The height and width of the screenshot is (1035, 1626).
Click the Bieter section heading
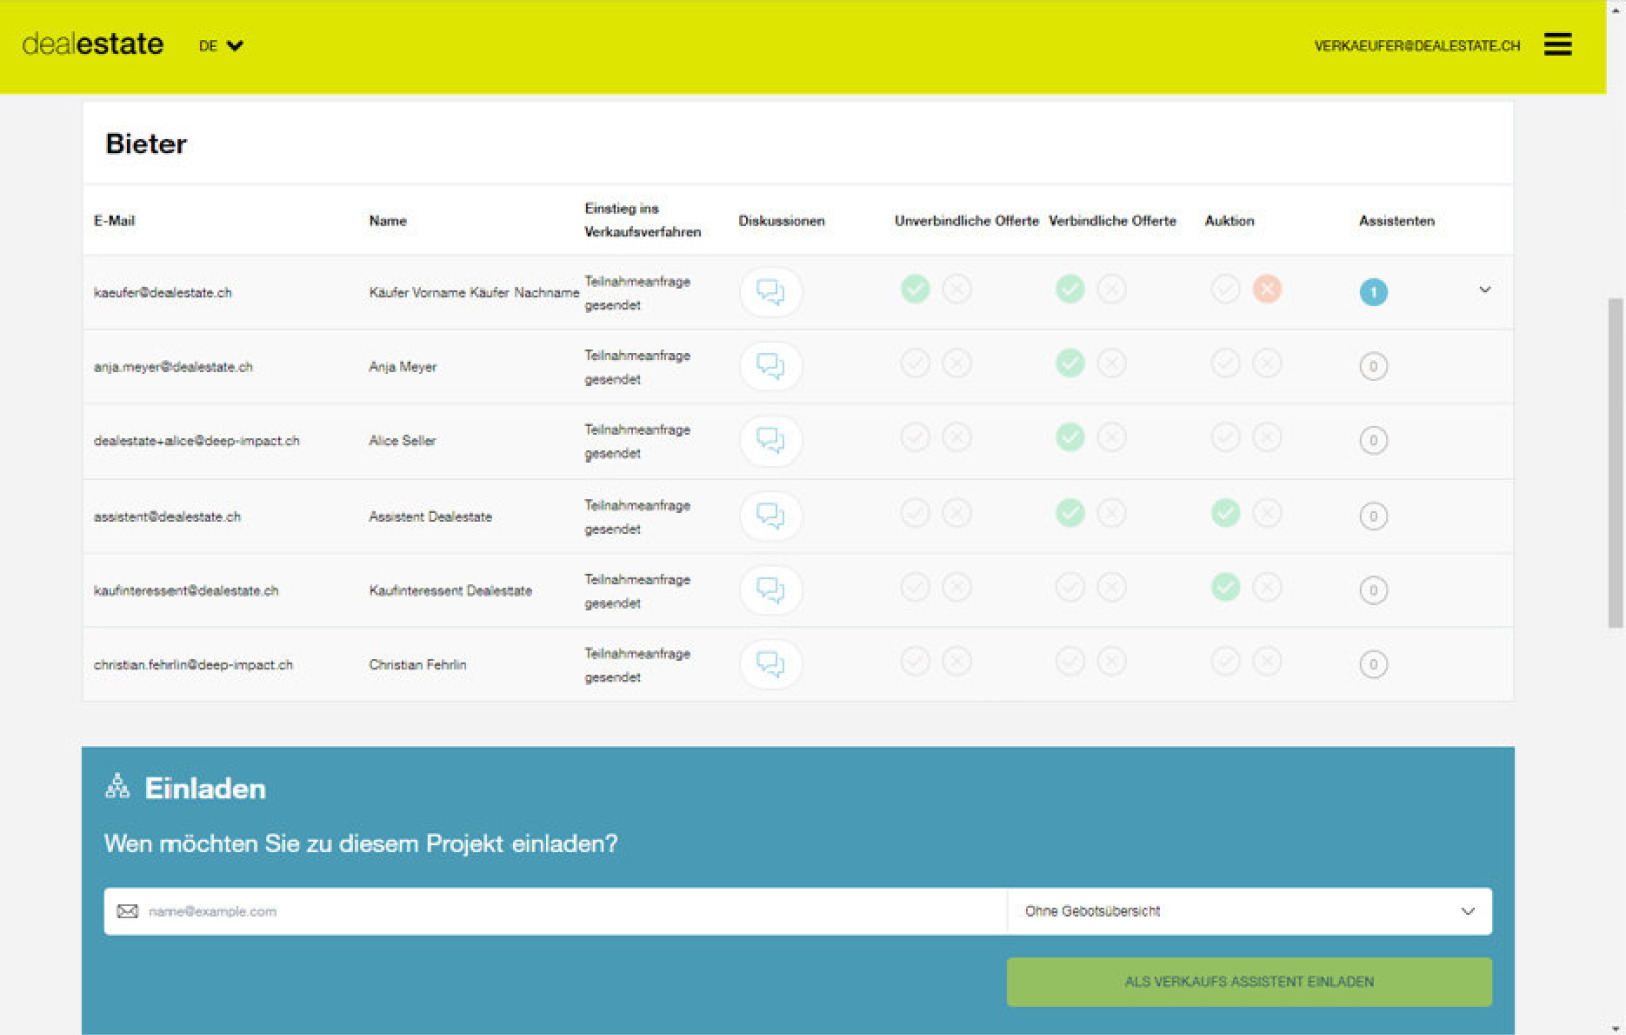[146, 144]
